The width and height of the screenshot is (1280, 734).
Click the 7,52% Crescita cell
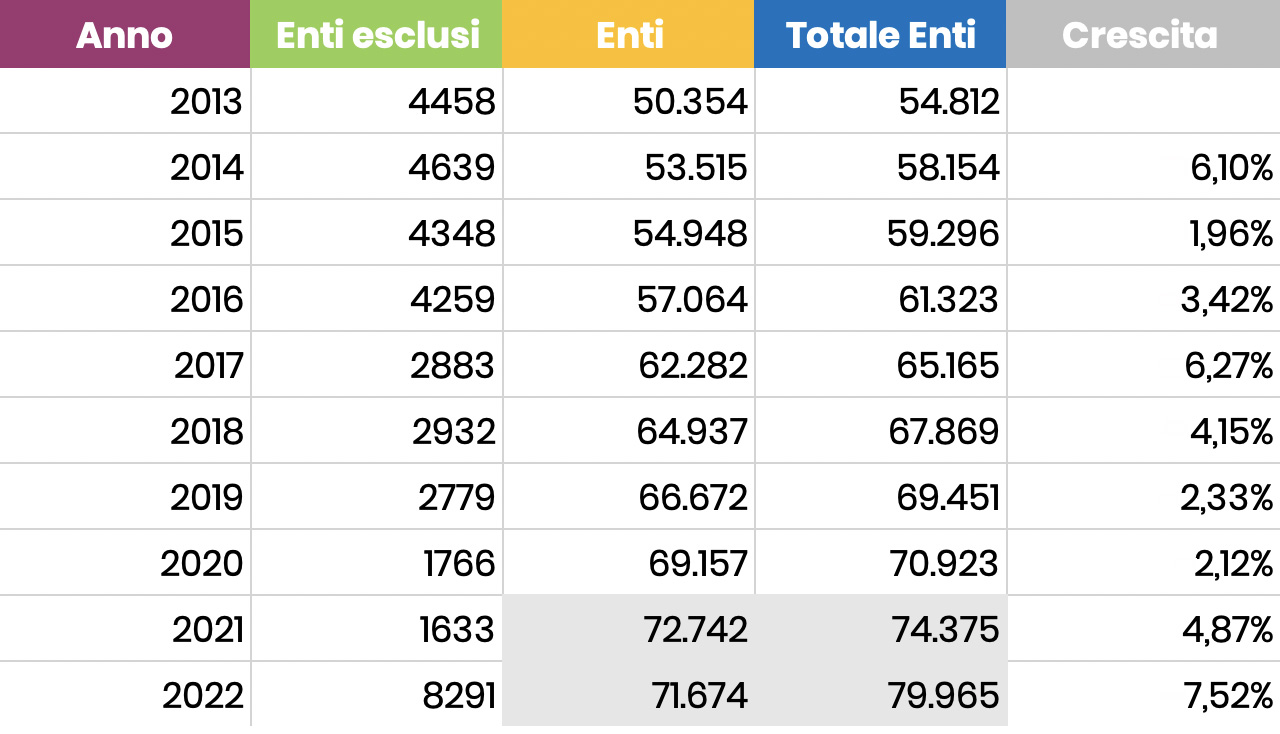tap(1229, 696)
